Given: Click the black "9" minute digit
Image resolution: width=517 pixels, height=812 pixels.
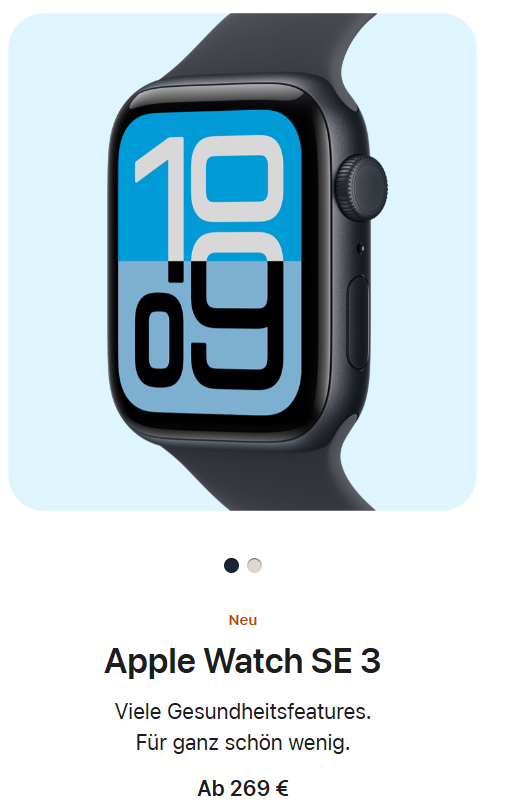Looking at the screenshot, I should pos(237,311).
